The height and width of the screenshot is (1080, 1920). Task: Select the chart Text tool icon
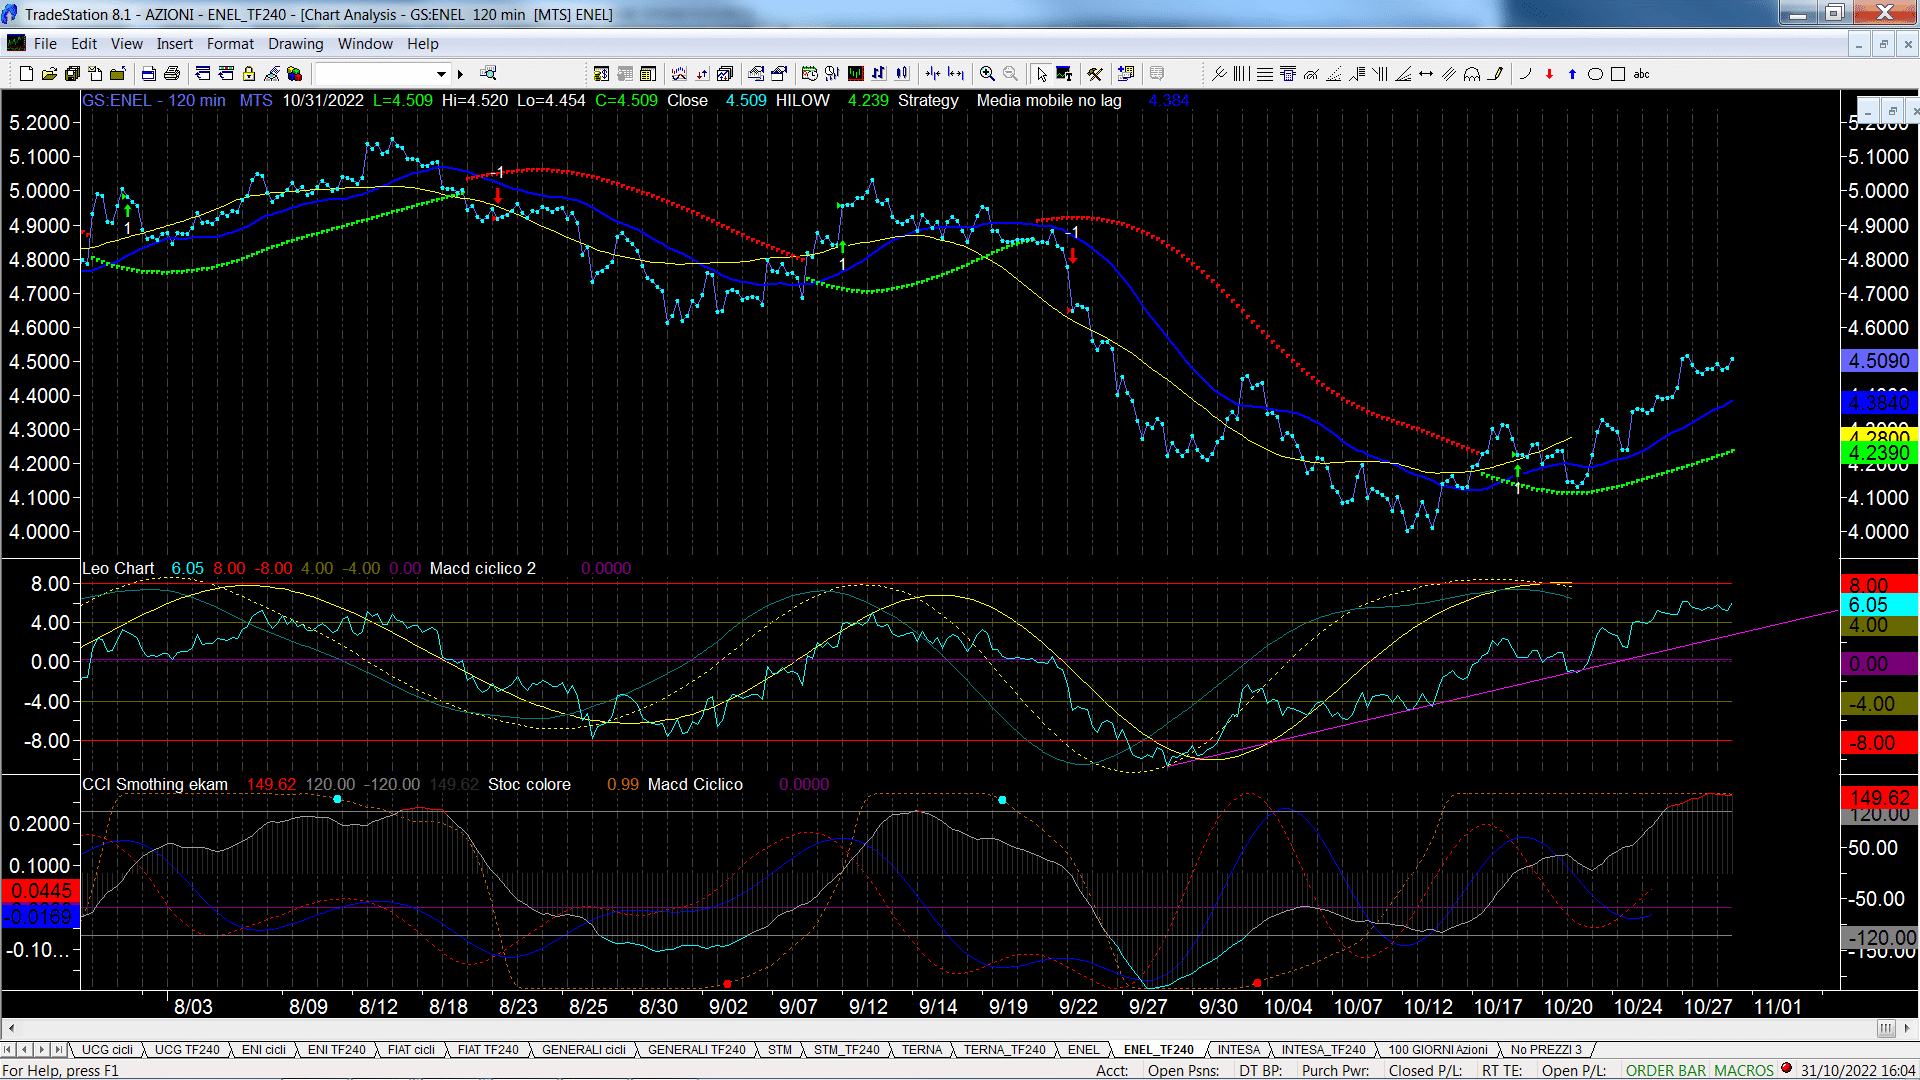1064,74
